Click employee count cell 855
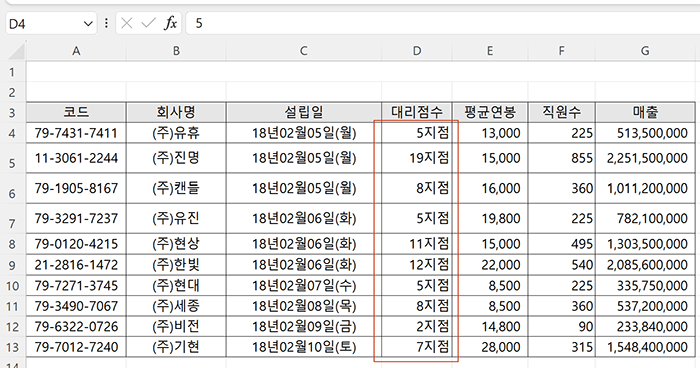Viewport: 700px width, 368px height. click(561, 158)
